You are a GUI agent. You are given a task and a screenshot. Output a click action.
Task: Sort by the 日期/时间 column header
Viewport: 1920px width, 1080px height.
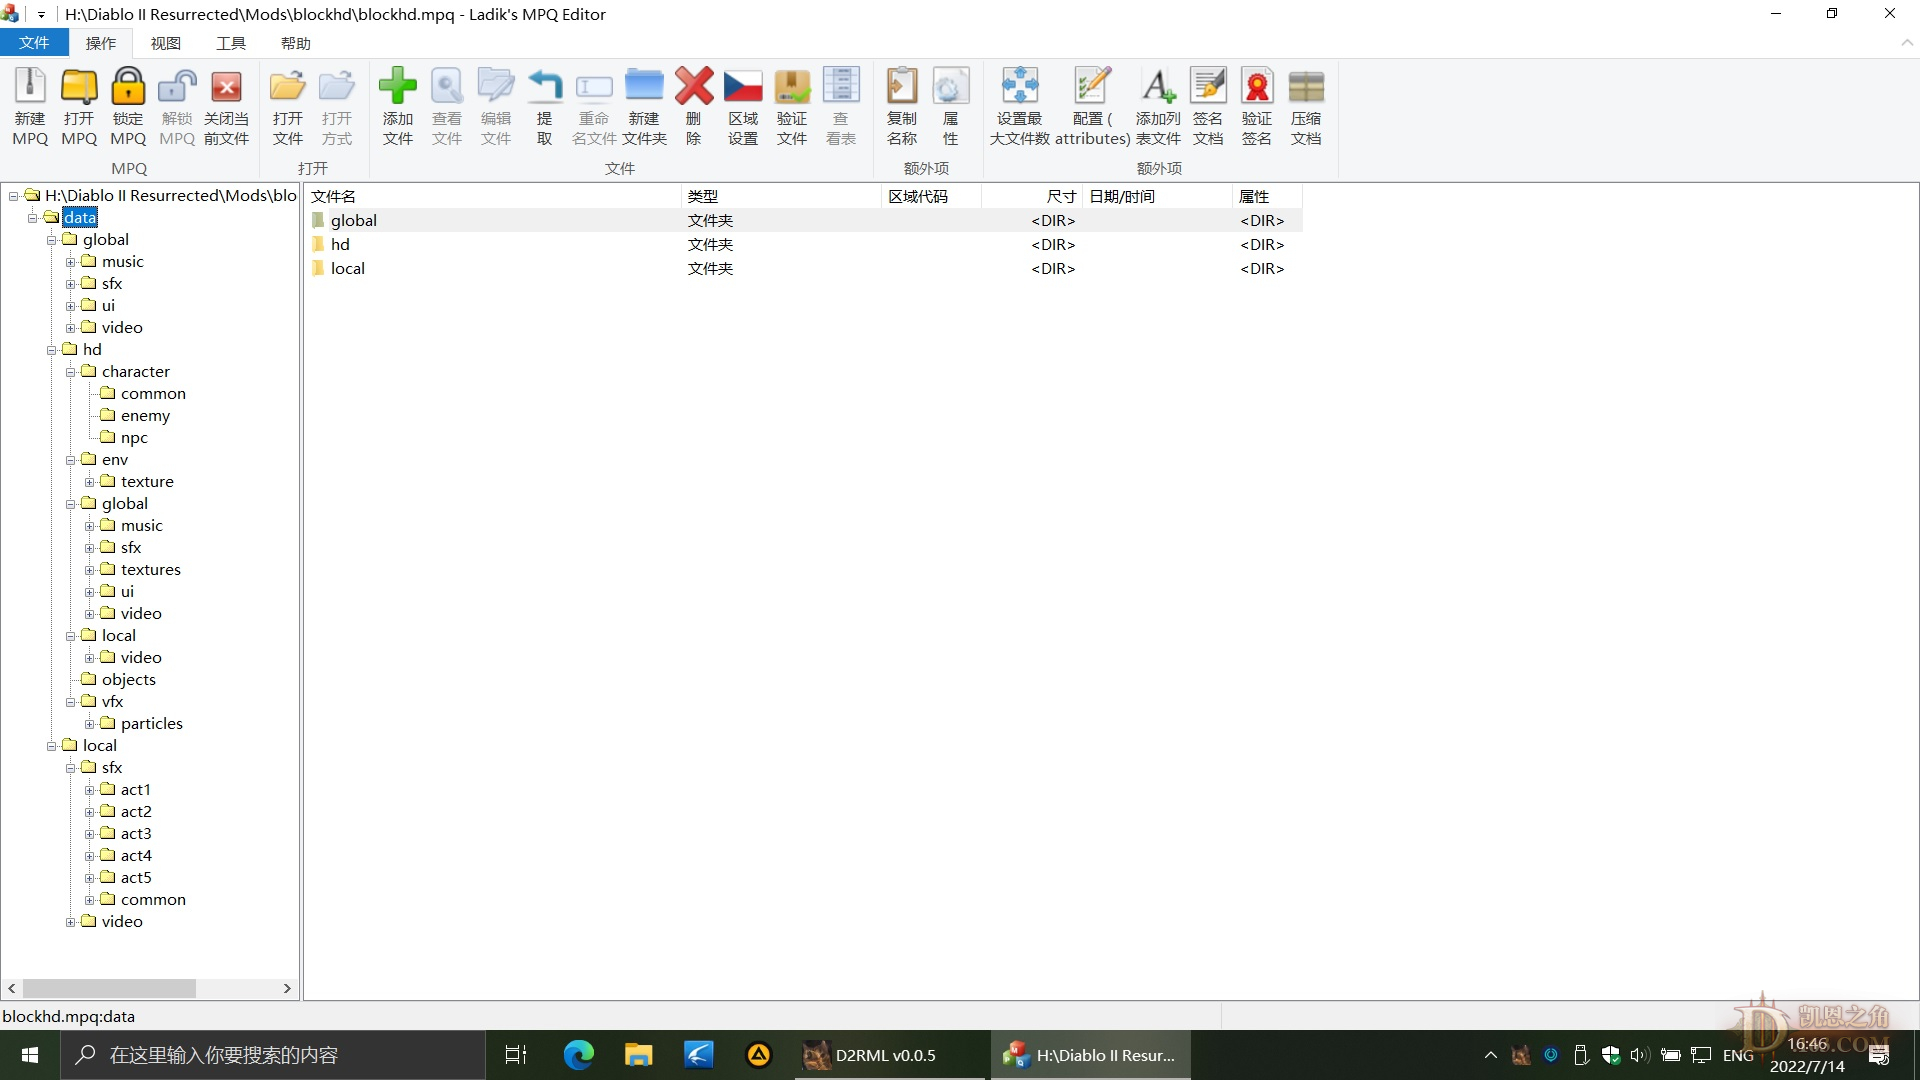click(1157, 196)
